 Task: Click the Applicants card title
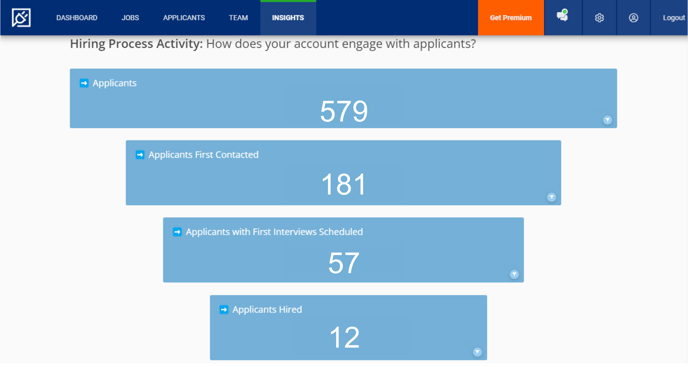pyautogui.click(x=115, y=83)
